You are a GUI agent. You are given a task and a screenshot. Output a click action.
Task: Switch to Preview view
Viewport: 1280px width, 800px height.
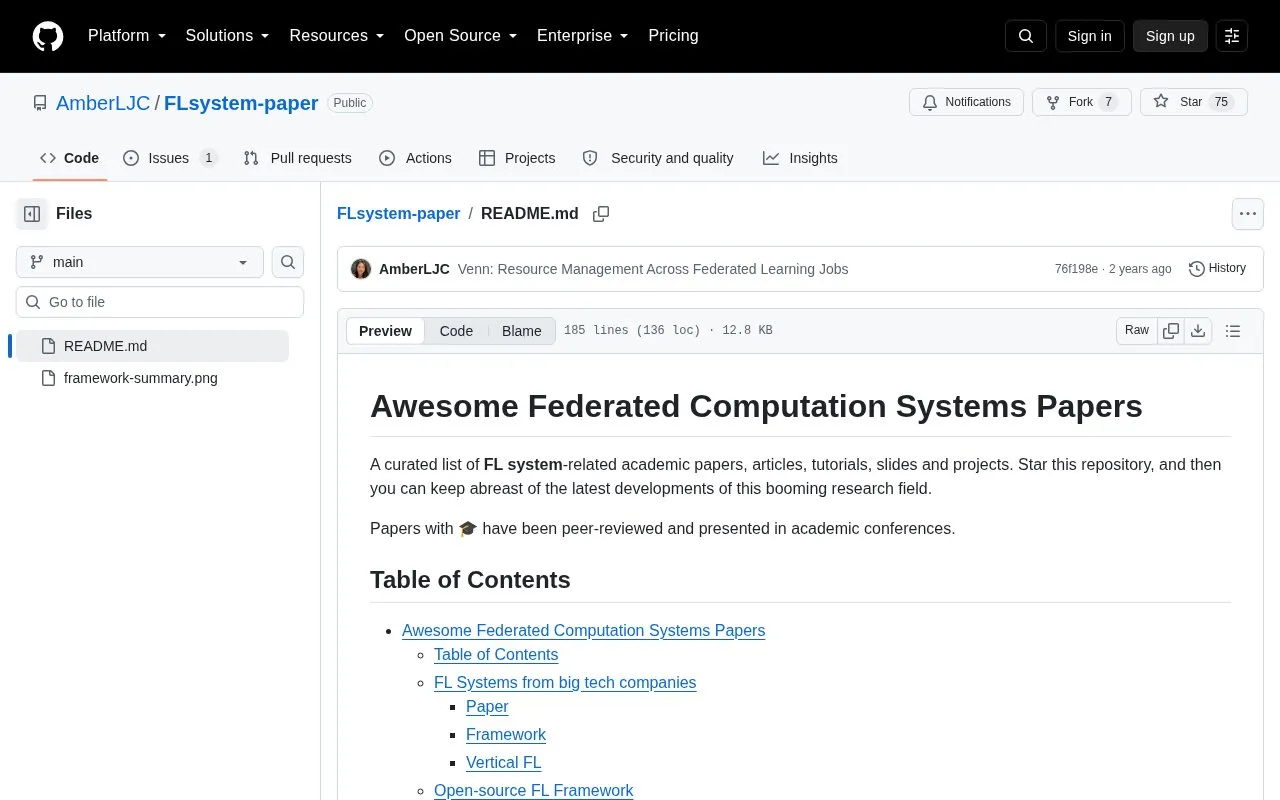[385, 331]
